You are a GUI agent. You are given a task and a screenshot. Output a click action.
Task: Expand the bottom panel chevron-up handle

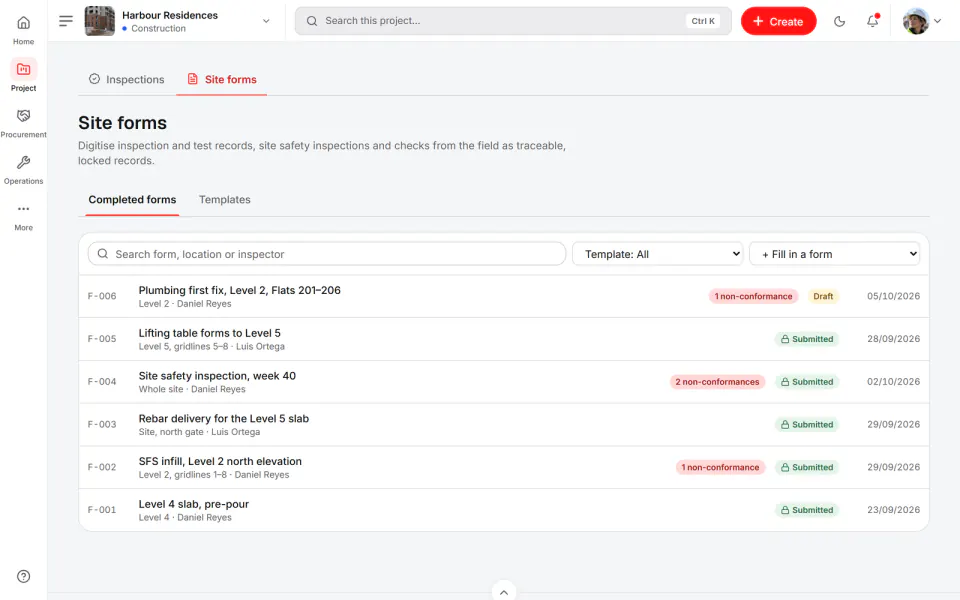point(504,592)
